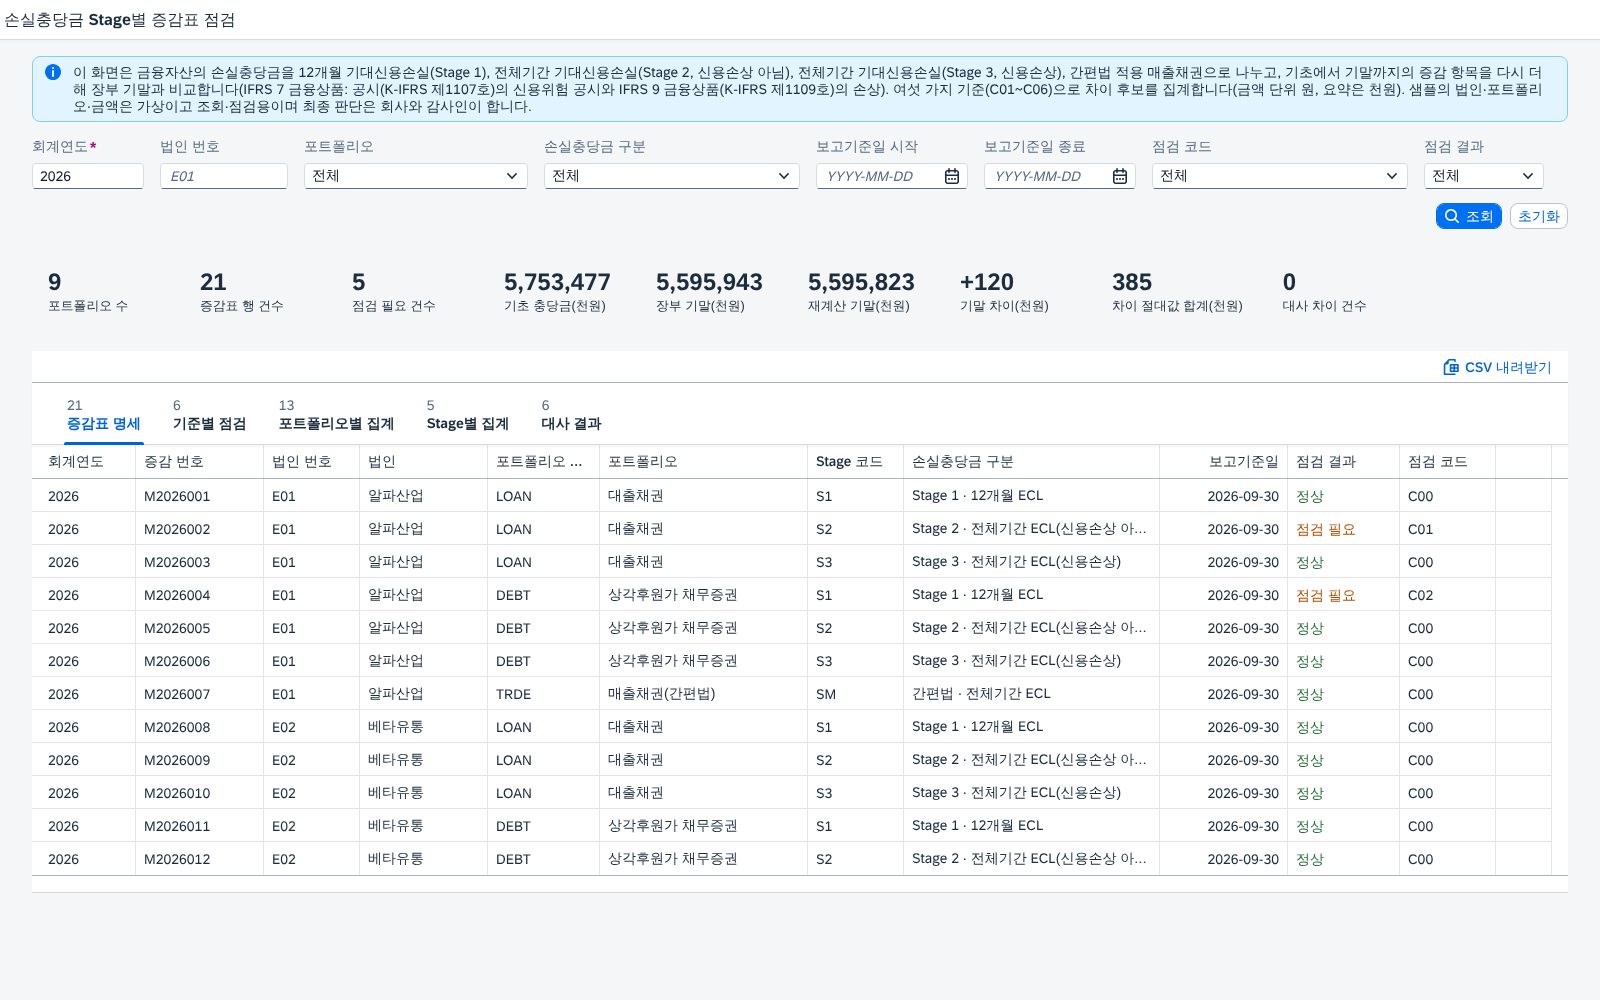Click the 증감표 행 건수 KPI label
The width and height of the screenshot is (1600, 1000).
[x=242, y=306]
